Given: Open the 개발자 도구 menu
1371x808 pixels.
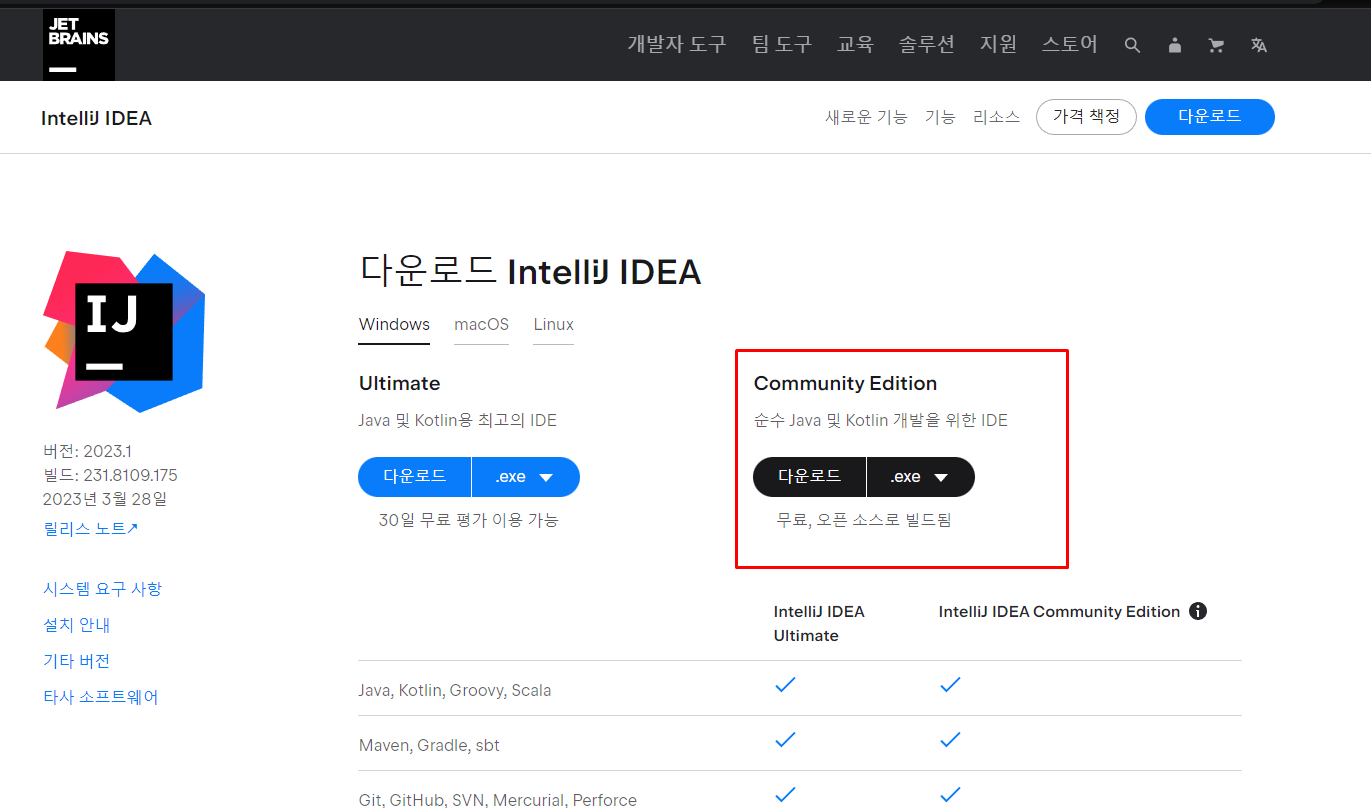Looking at the screenshot, I should coord(677,44).
